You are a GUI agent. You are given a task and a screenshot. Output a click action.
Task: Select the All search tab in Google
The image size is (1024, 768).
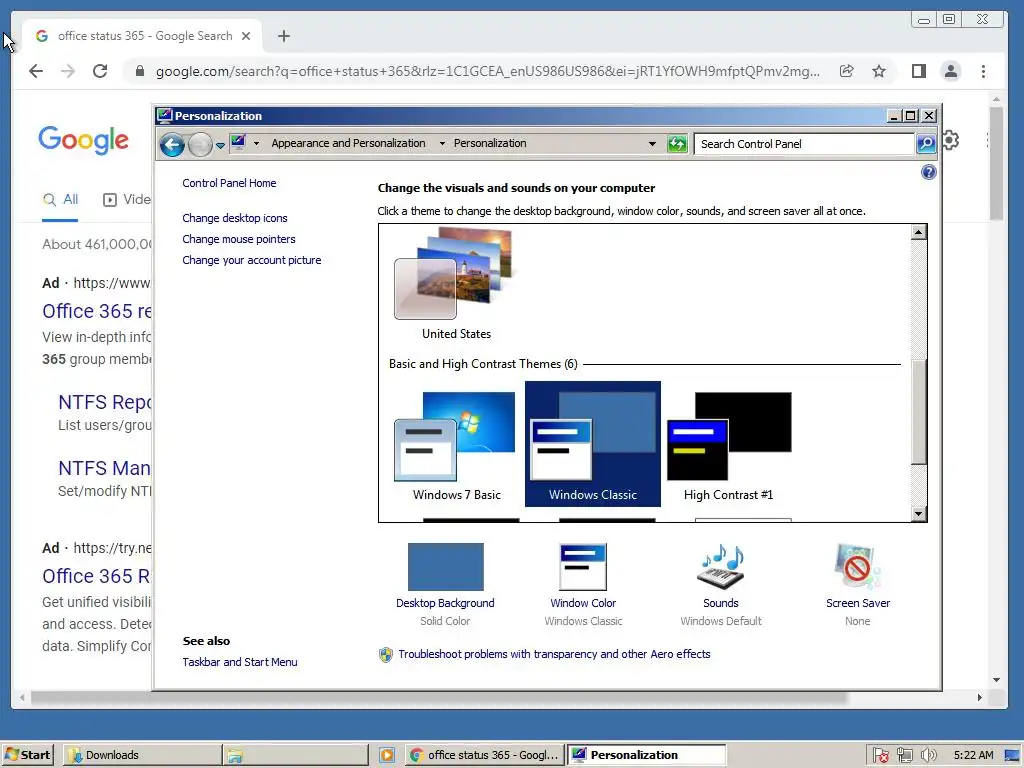pos(60,200)
